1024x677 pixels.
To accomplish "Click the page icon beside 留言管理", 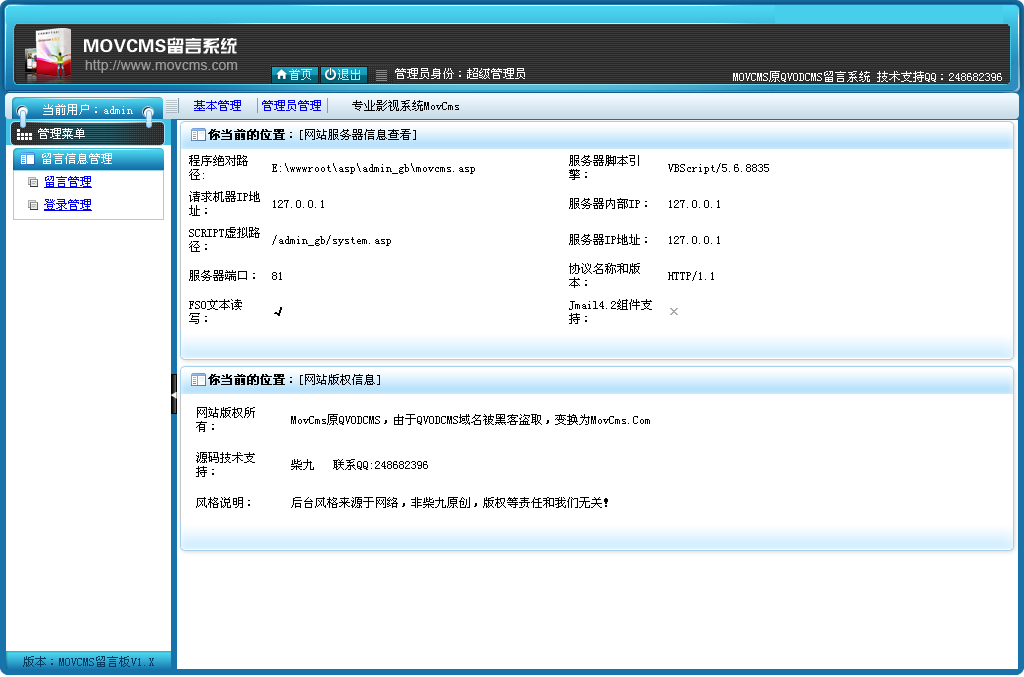I will 33,182.
